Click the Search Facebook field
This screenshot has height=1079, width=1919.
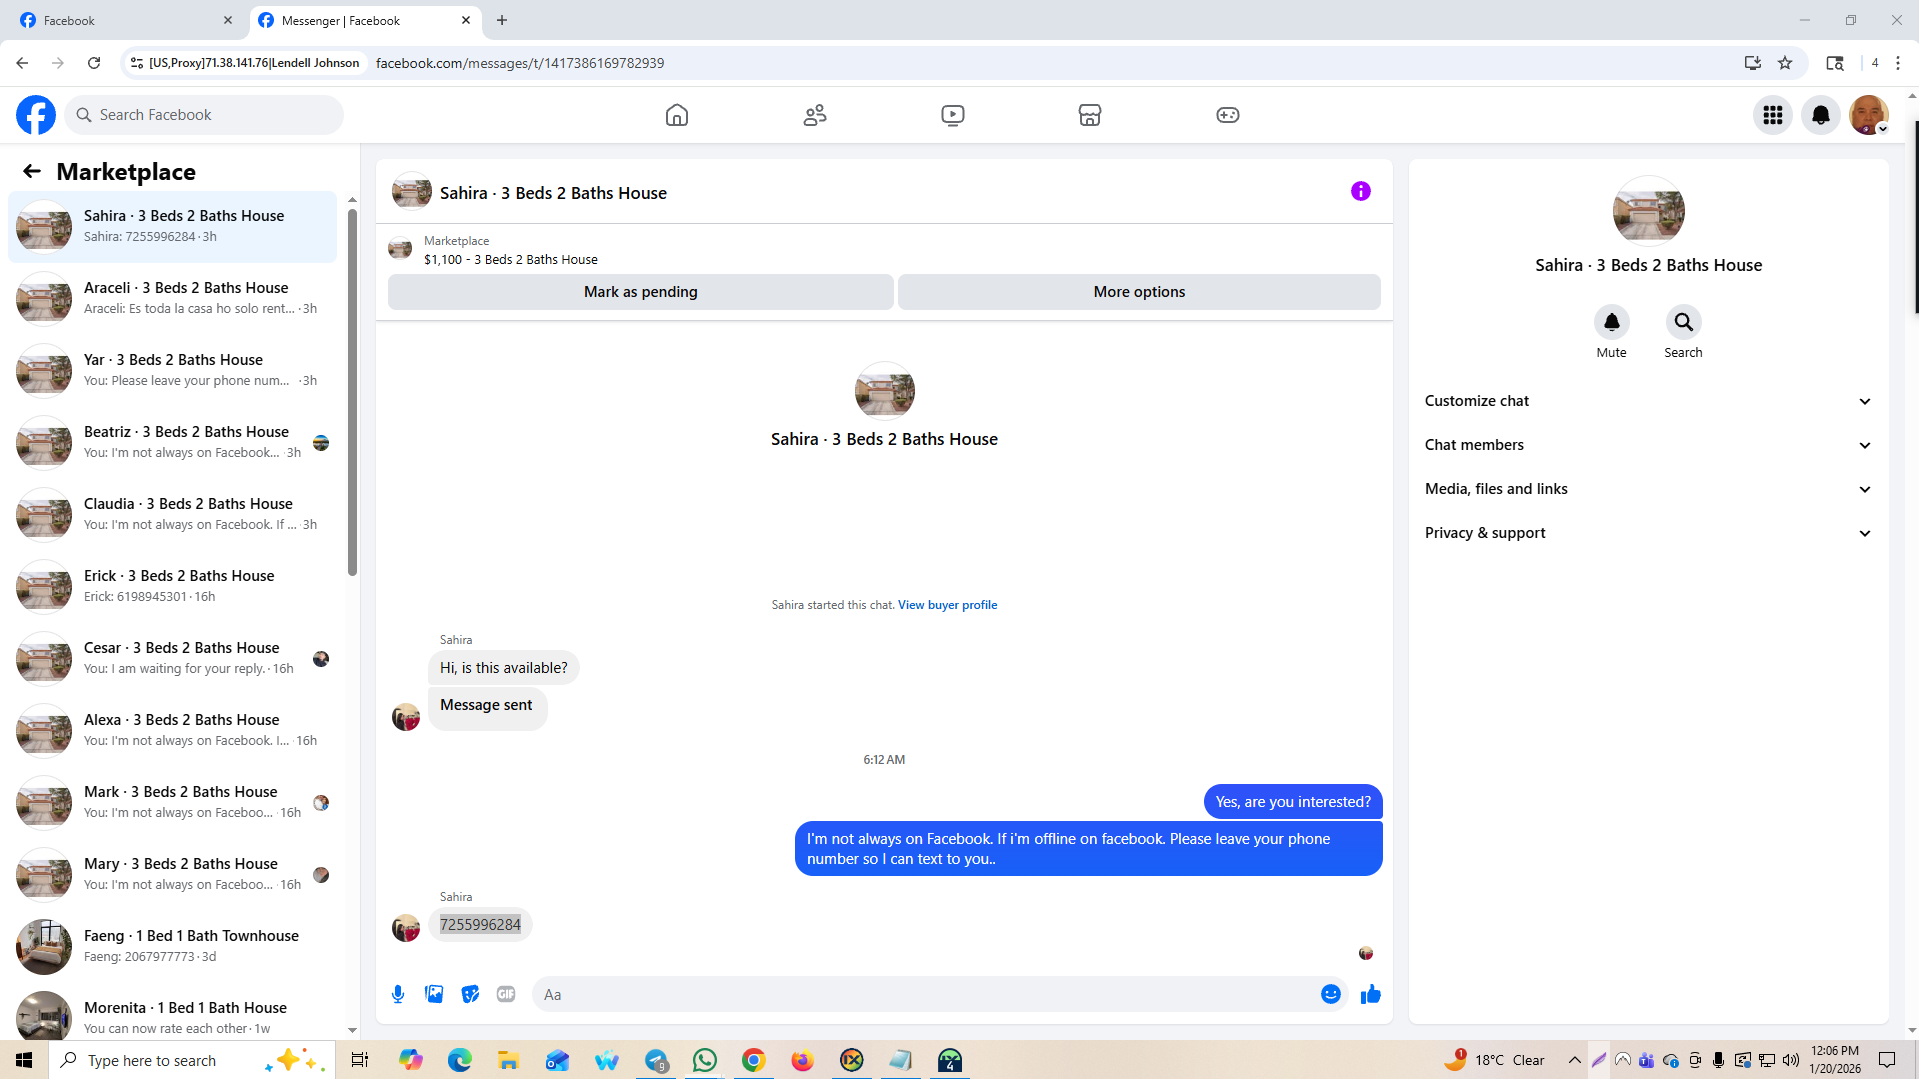[x=205, y=115]
